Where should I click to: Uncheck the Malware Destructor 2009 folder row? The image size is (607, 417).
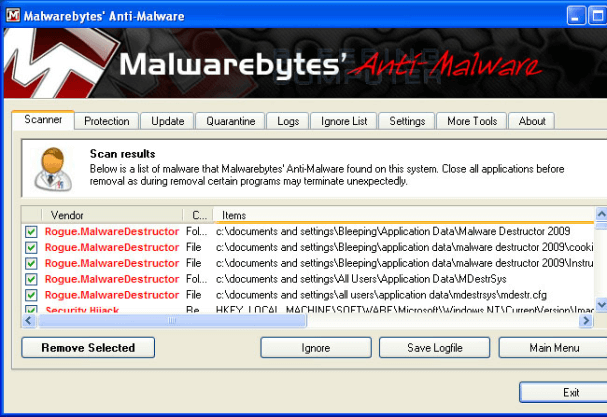[31, 232]
